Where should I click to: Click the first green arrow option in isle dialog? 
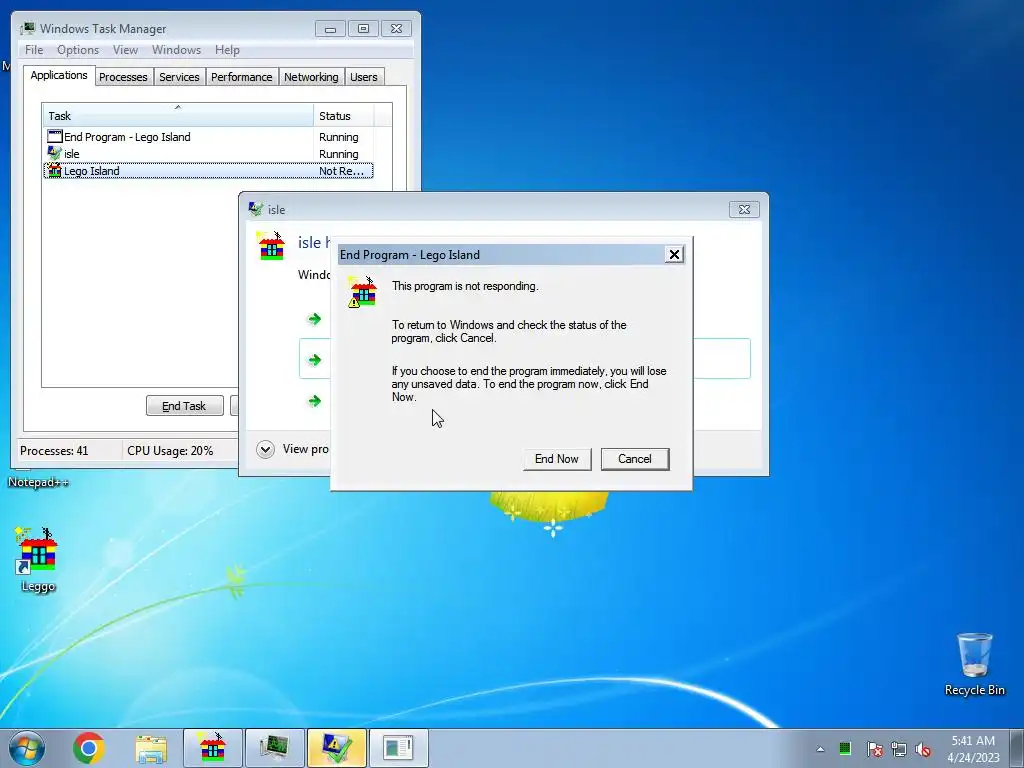tap(315, 319)
